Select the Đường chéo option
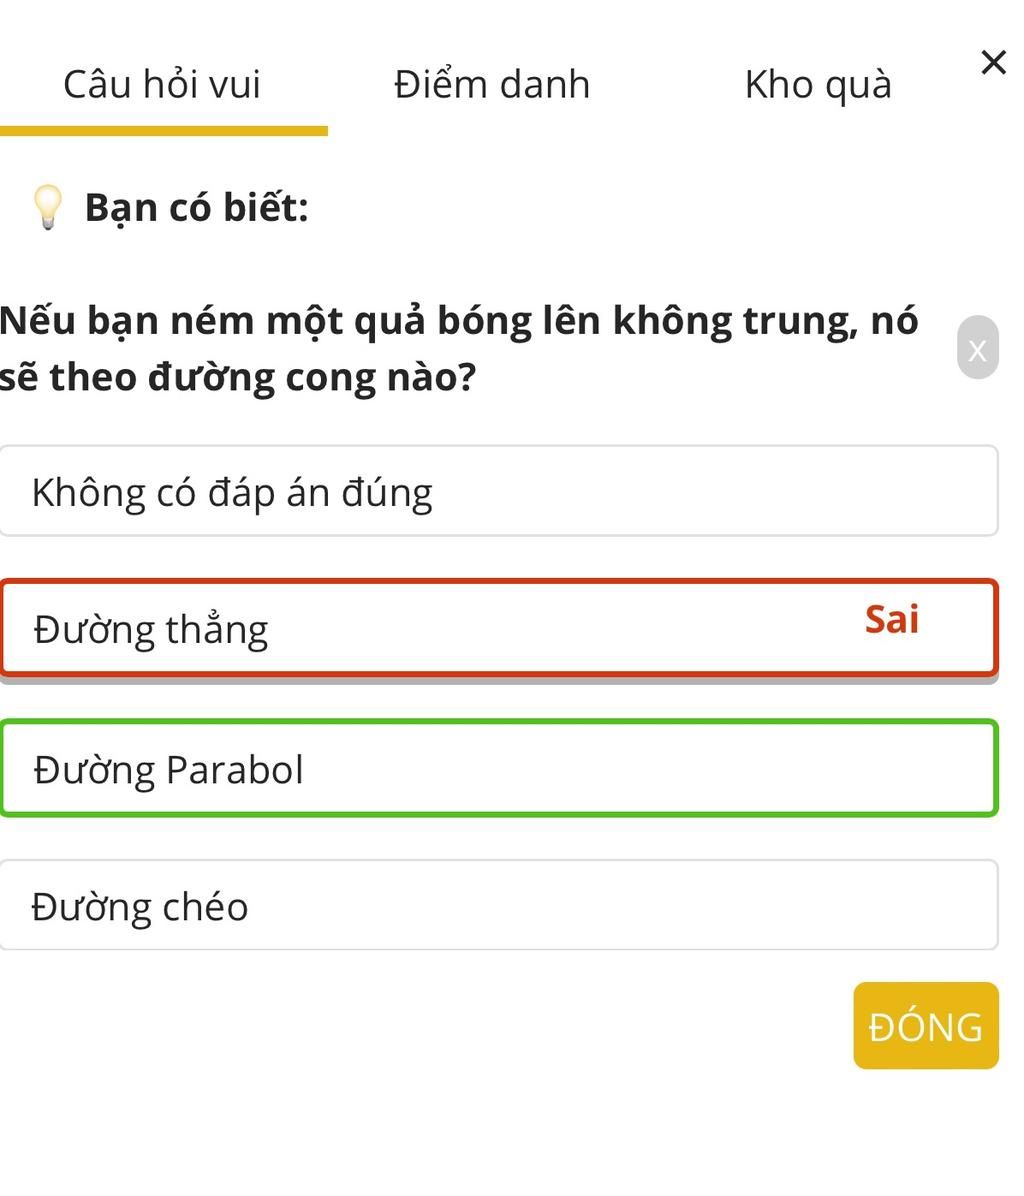1024x1196 pixels. [x=498, y=905]
